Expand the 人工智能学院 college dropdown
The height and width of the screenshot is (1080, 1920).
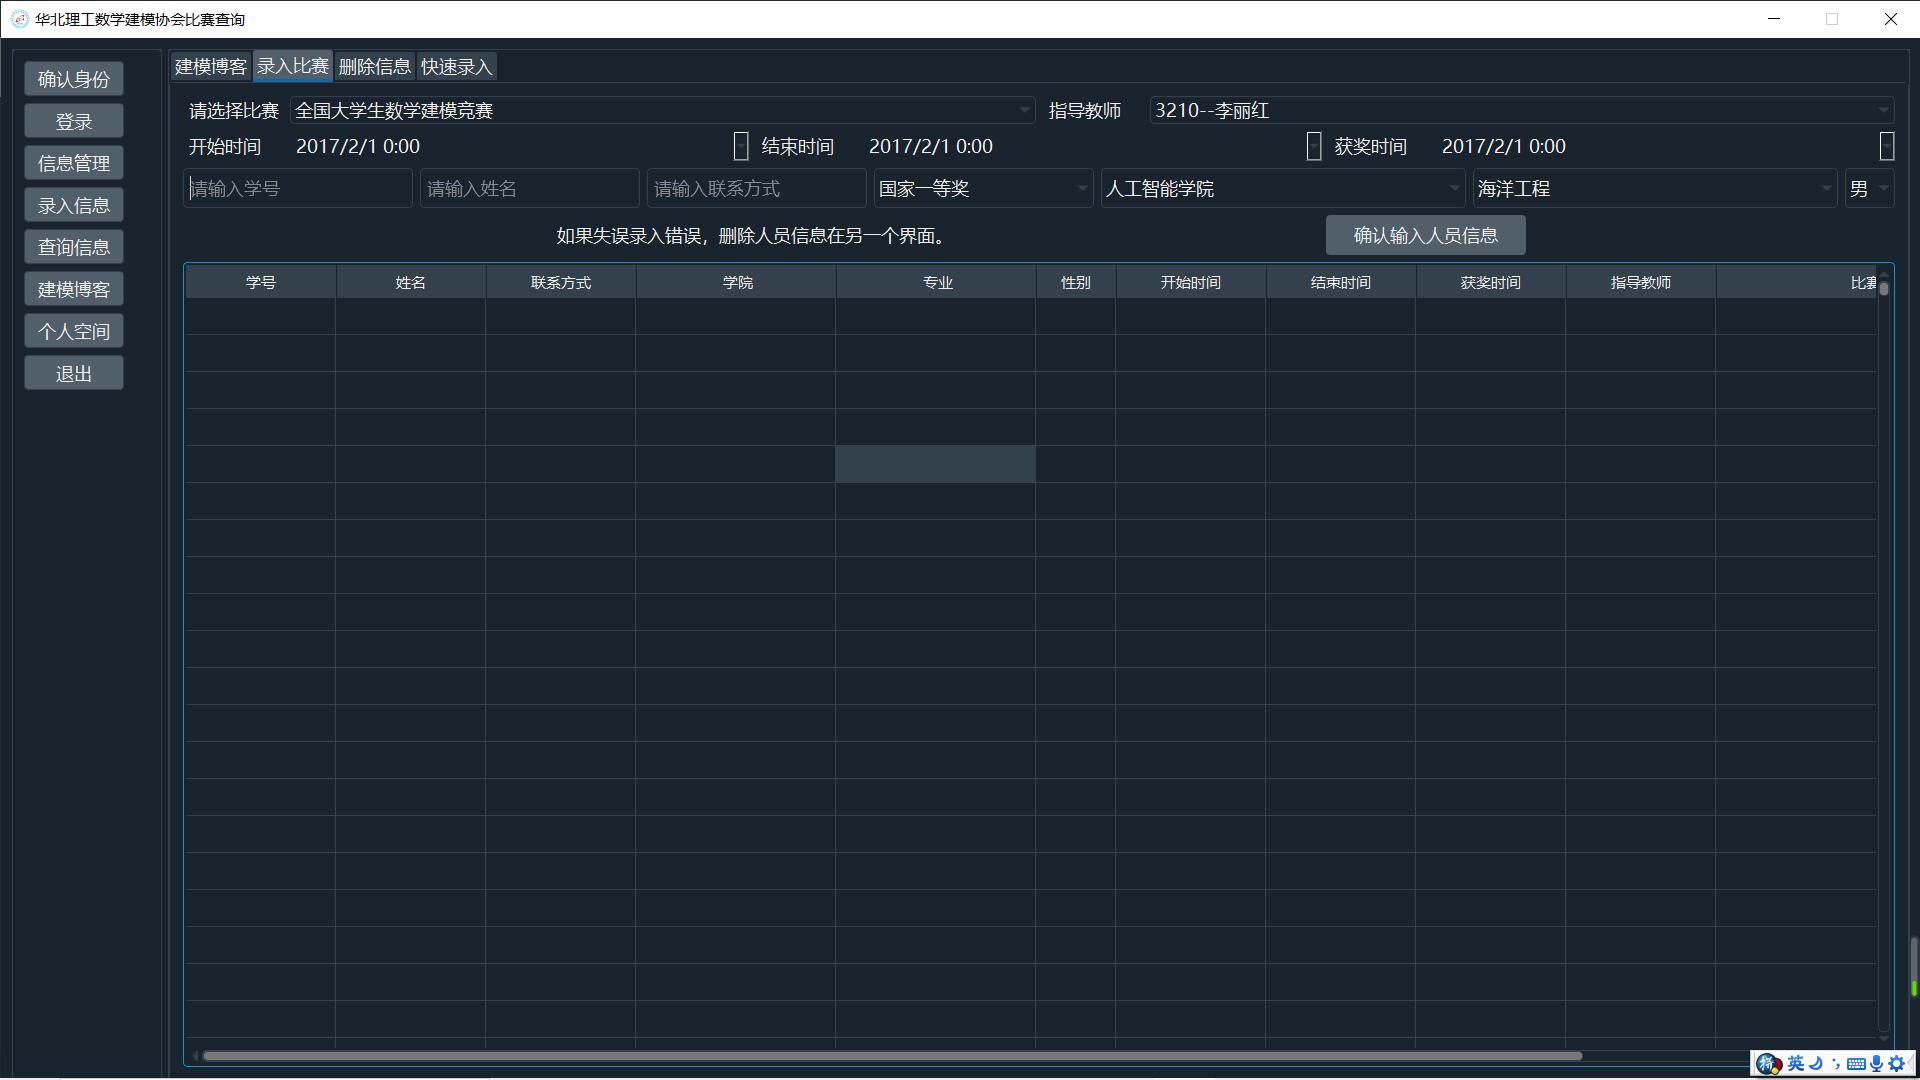pyautogui.click(x=1454, y=188)
